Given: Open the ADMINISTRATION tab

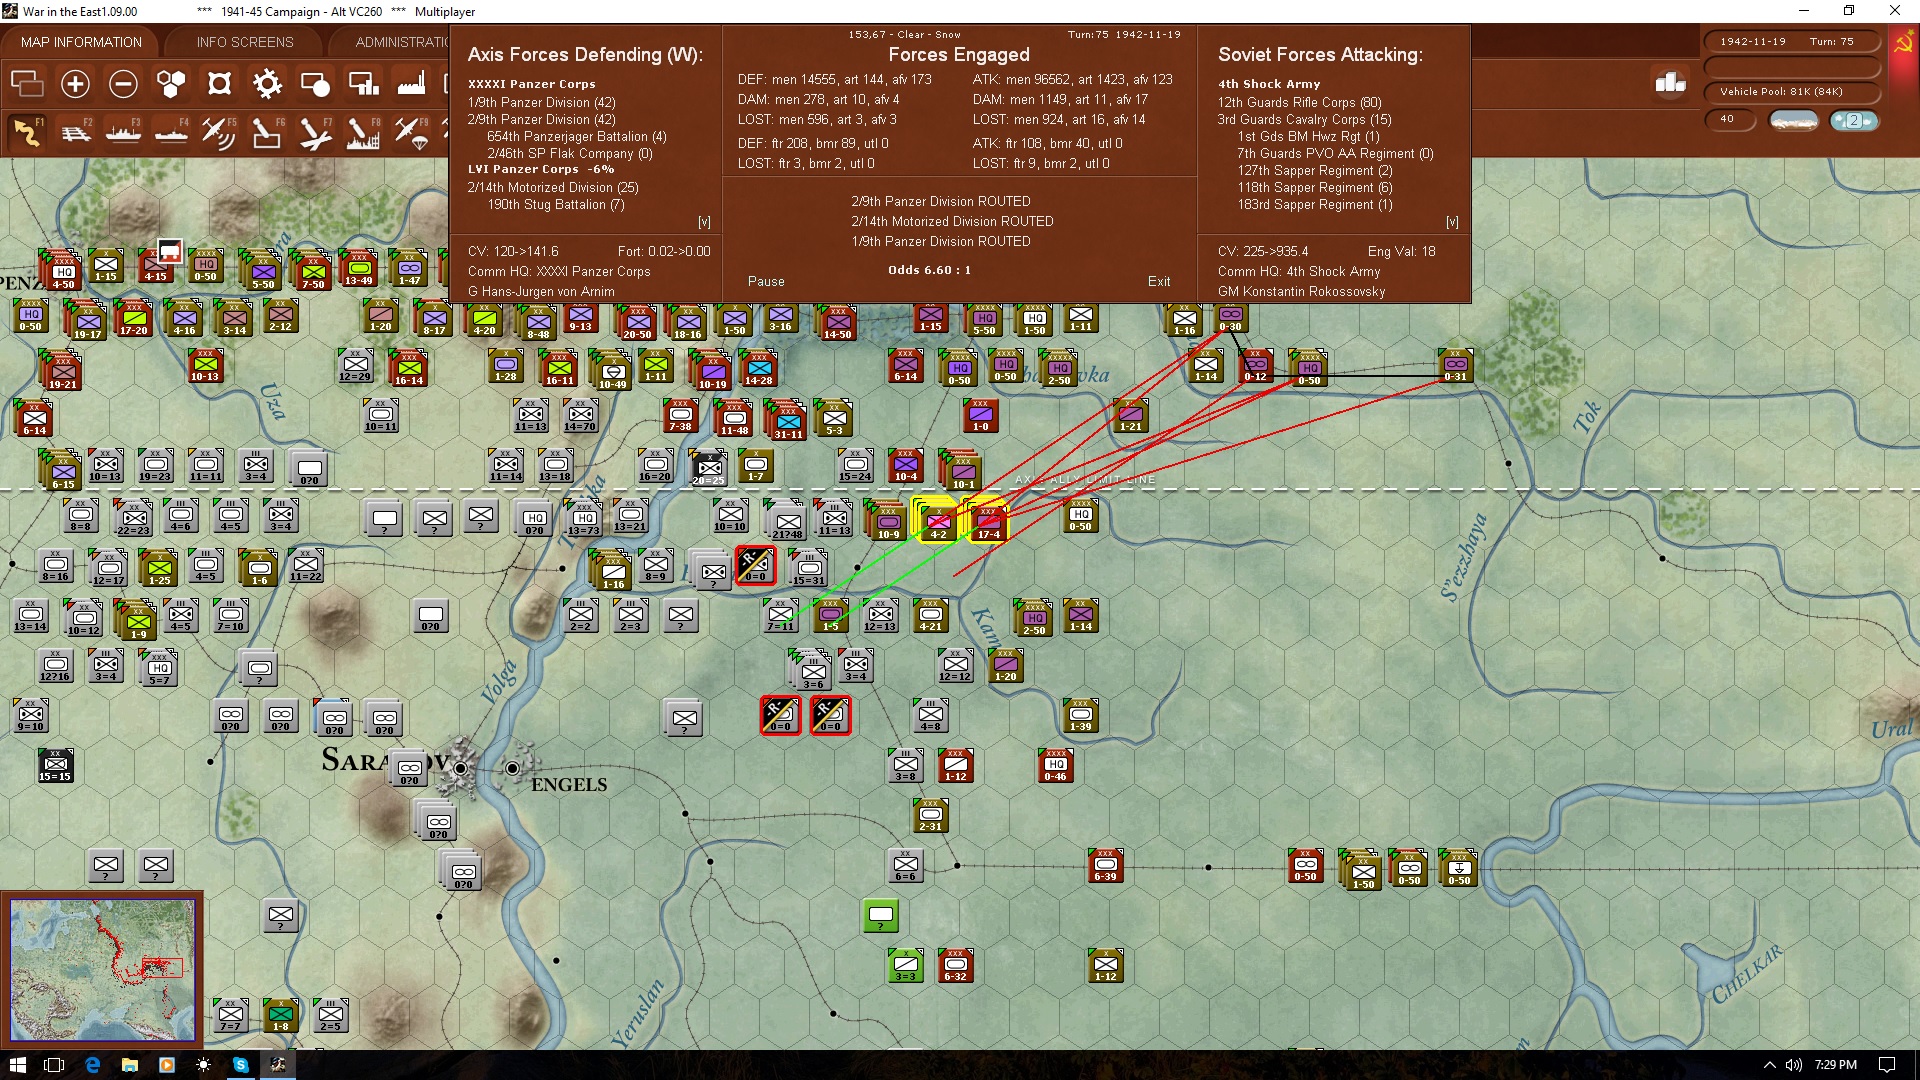Looking at the screenshot, I should 400,42.
